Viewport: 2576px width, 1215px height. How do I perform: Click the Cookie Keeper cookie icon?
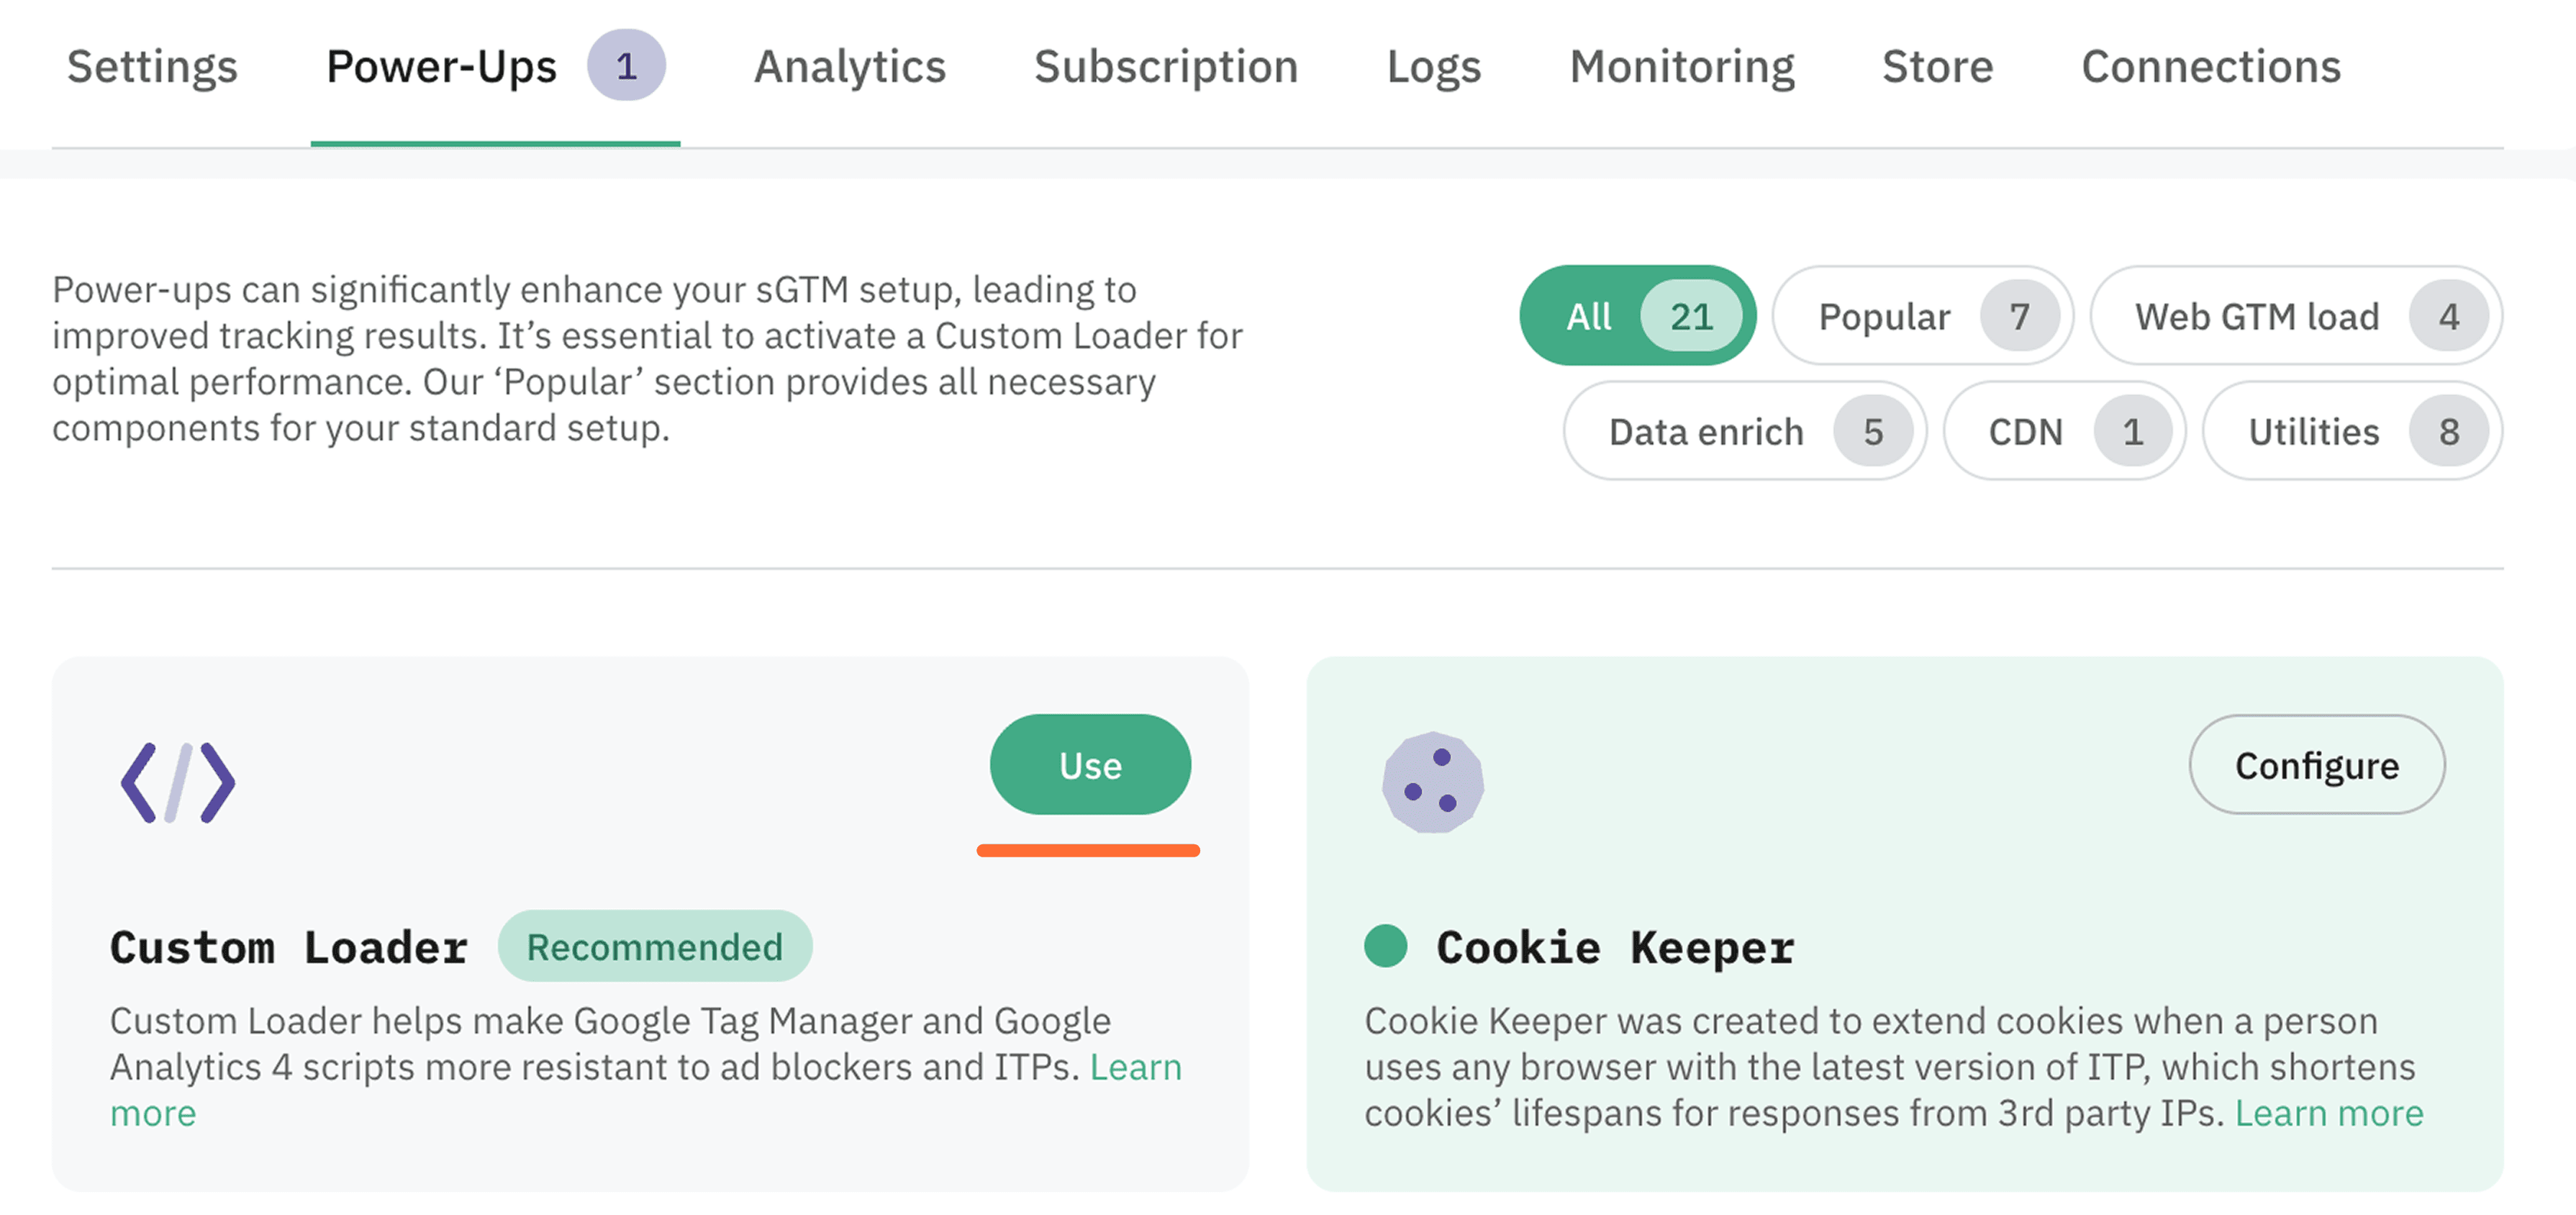[1432, 783]
